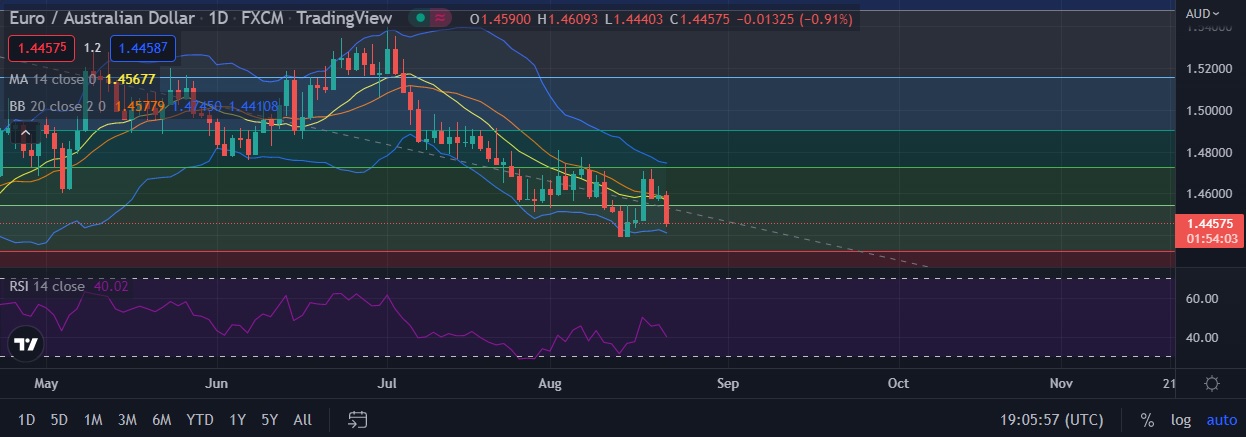Click the current price label 1.44575 on scale
This screenshot has height=437, width=1246.
coord(1210,223)
